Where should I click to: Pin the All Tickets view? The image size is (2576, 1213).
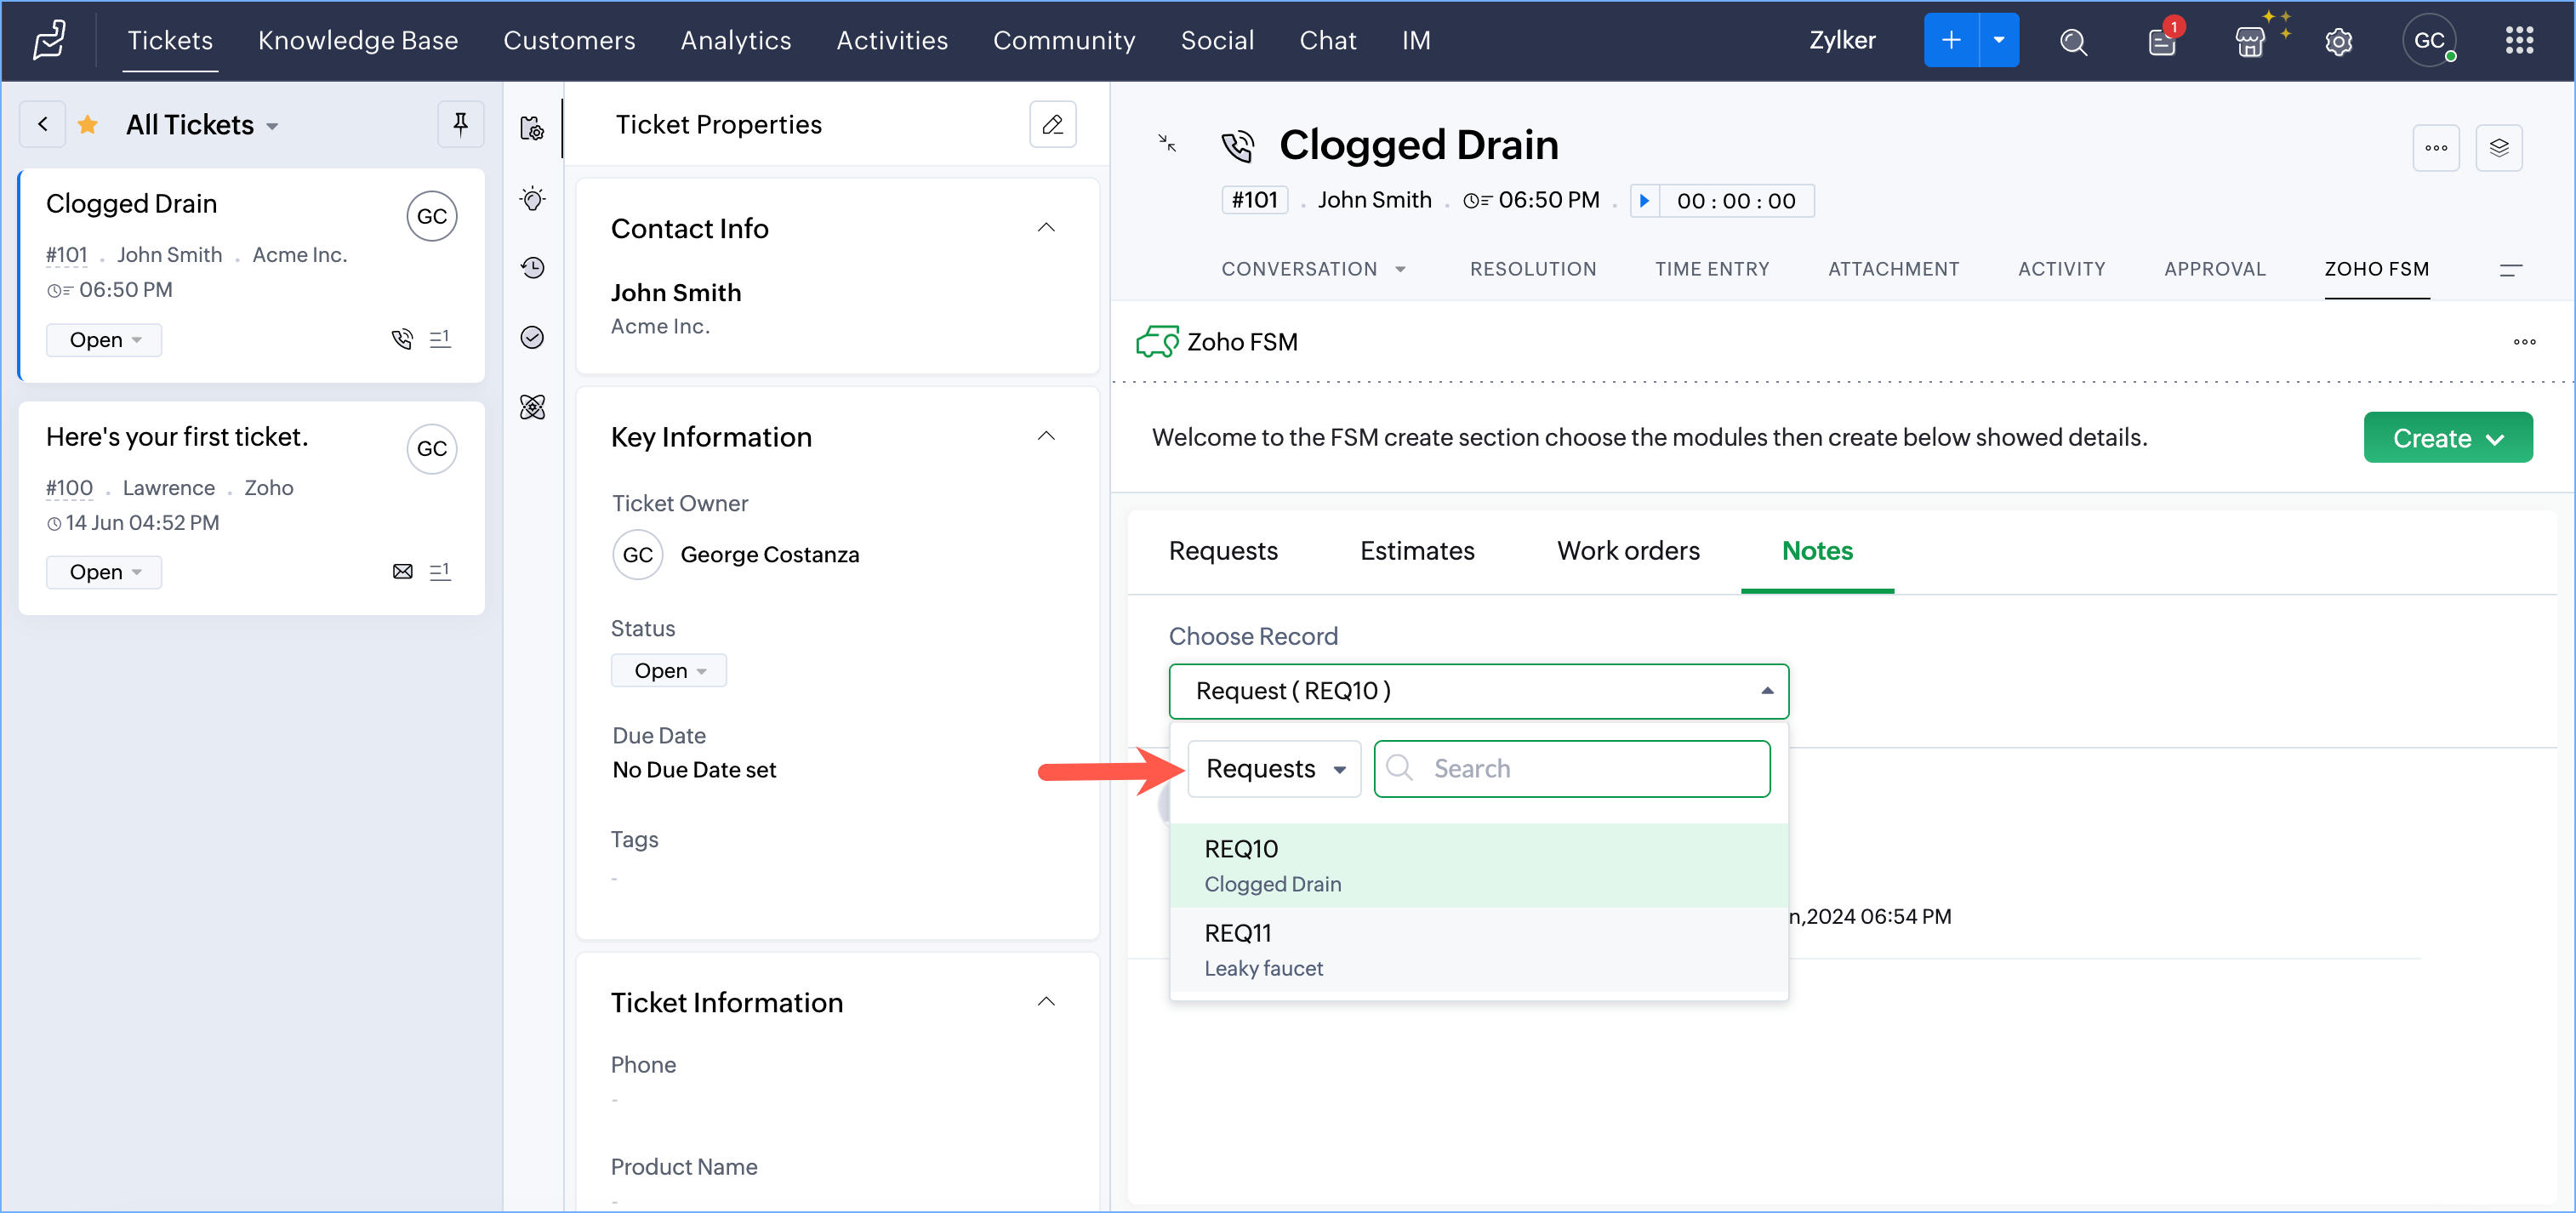tap(460, 124)
